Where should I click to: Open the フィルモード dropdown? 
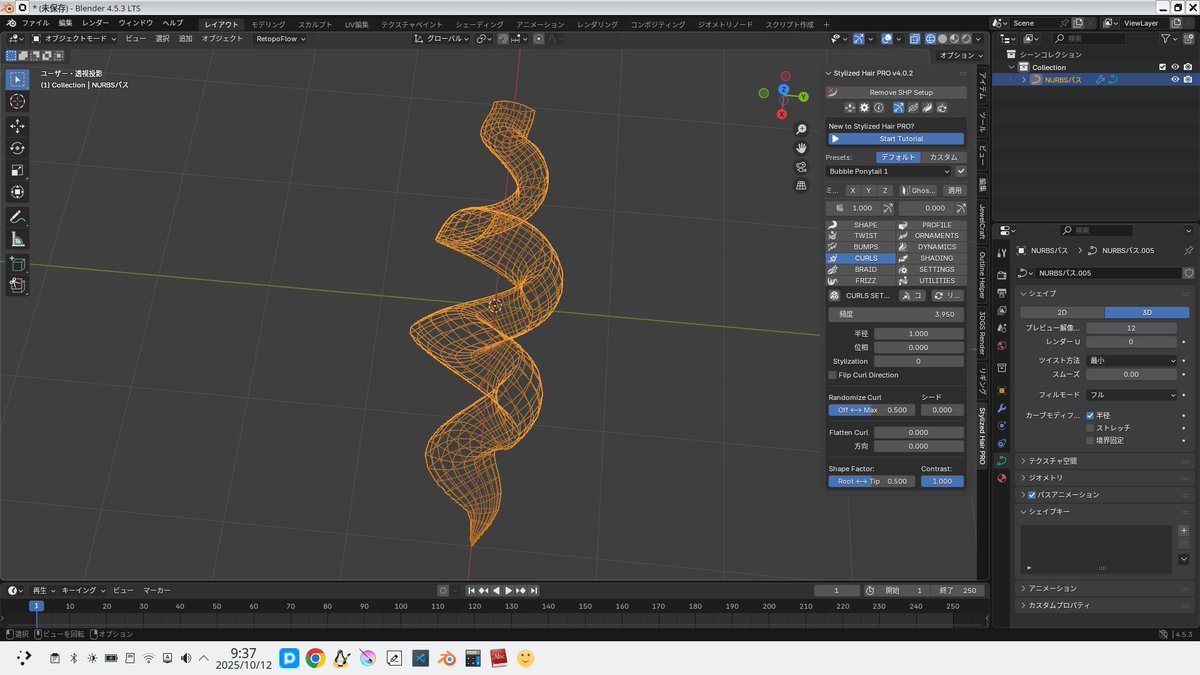point(1131,394)
